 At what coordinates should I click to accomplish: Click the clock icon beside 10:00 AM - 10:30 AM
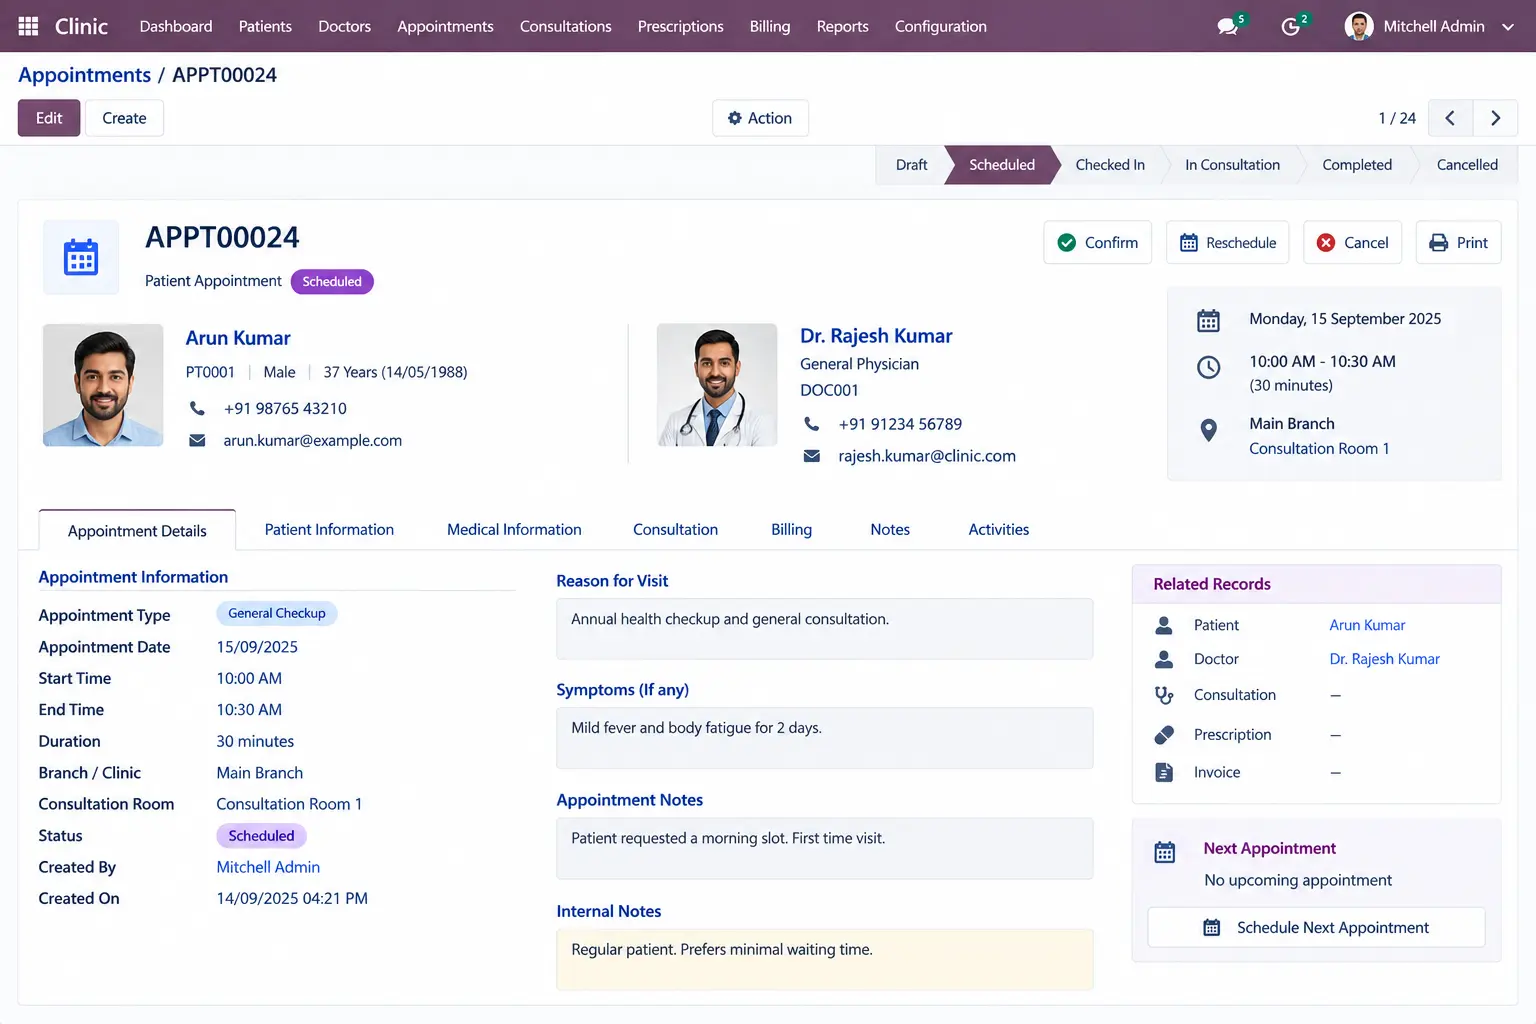point(1208,367)
